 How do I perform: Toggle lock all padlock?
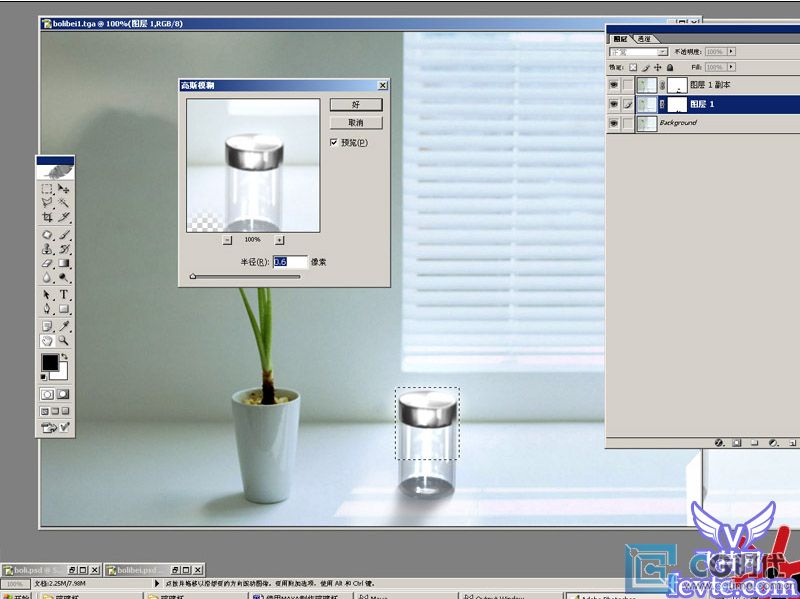pyautogui.click(x=670, y=67)
